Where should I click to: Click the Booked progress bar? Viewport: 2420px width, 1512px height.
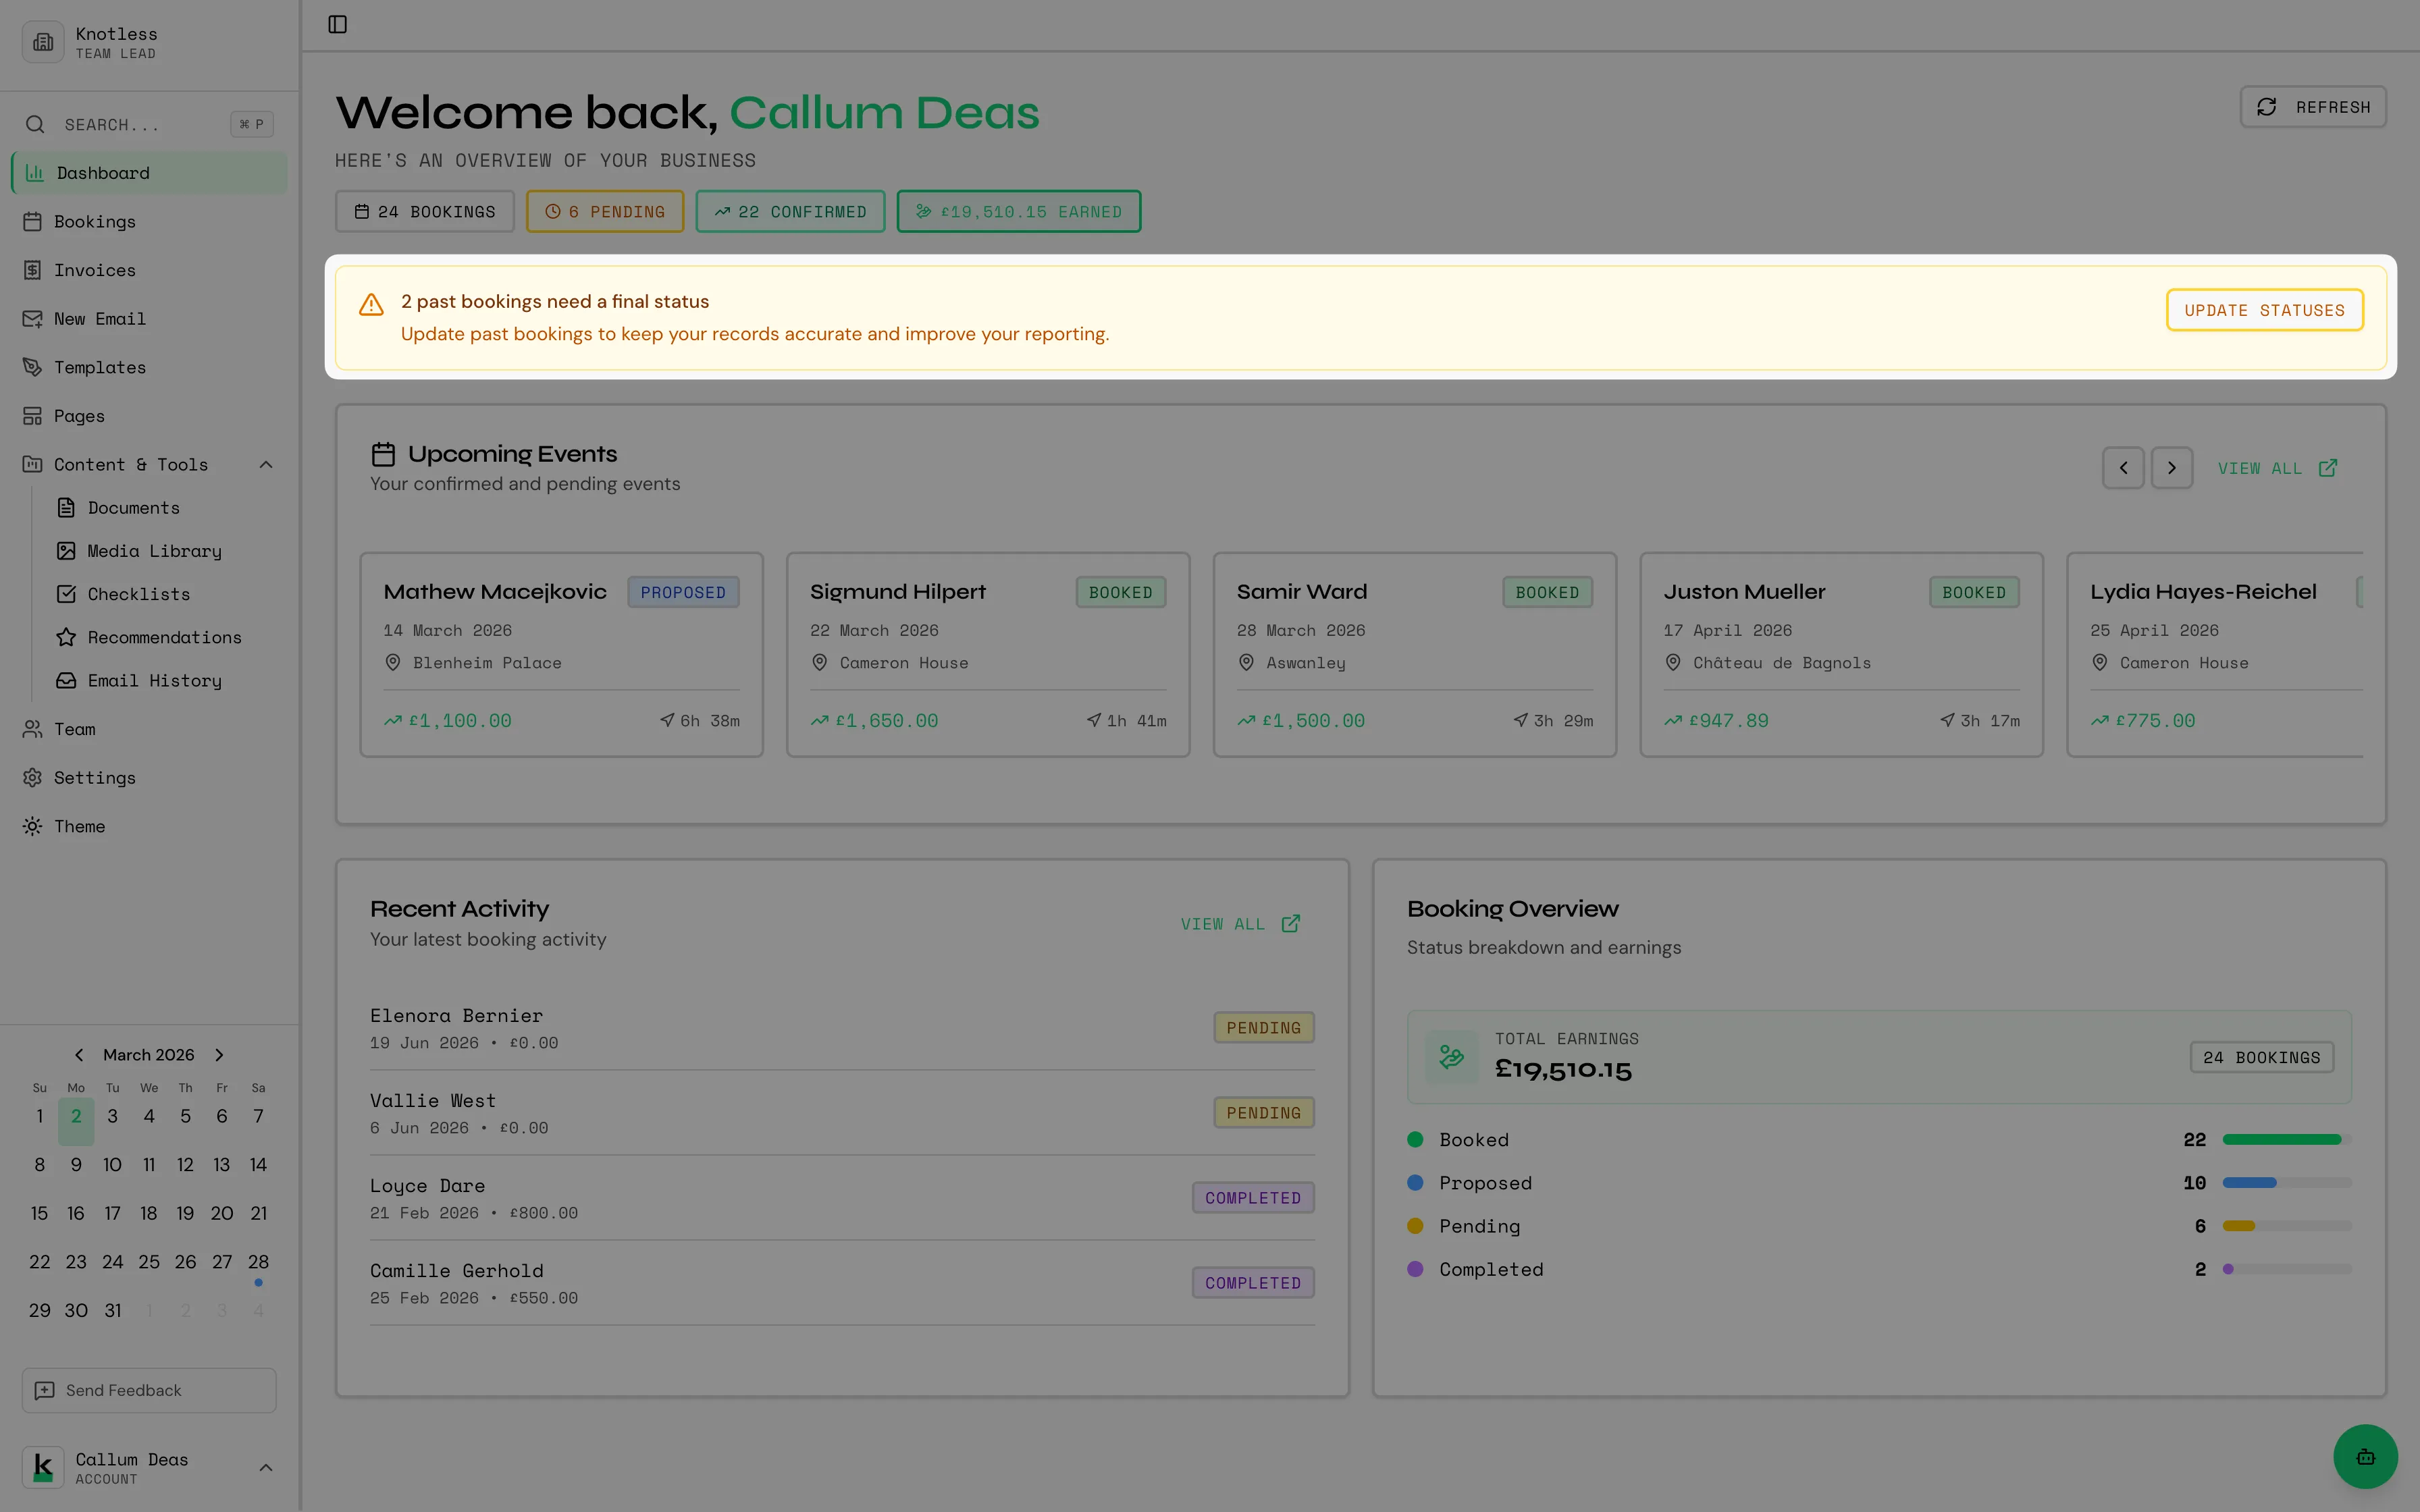(x=2285, y=1140)
